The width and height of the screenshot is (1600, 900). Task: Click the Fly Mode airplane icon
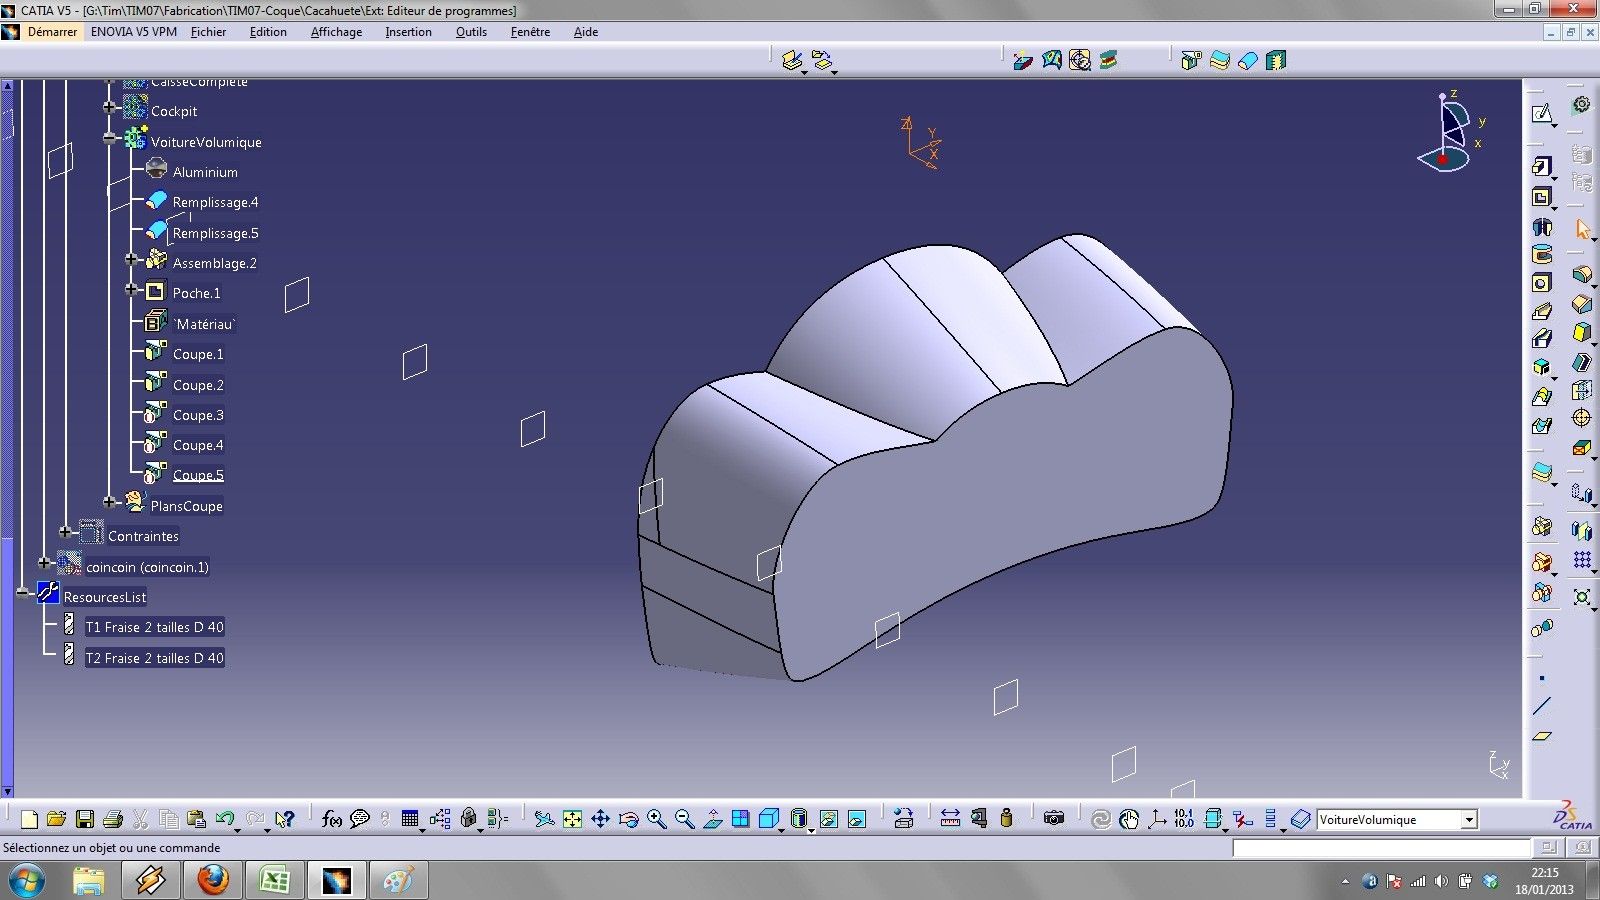pyautogui.click(x=544, y=820)
